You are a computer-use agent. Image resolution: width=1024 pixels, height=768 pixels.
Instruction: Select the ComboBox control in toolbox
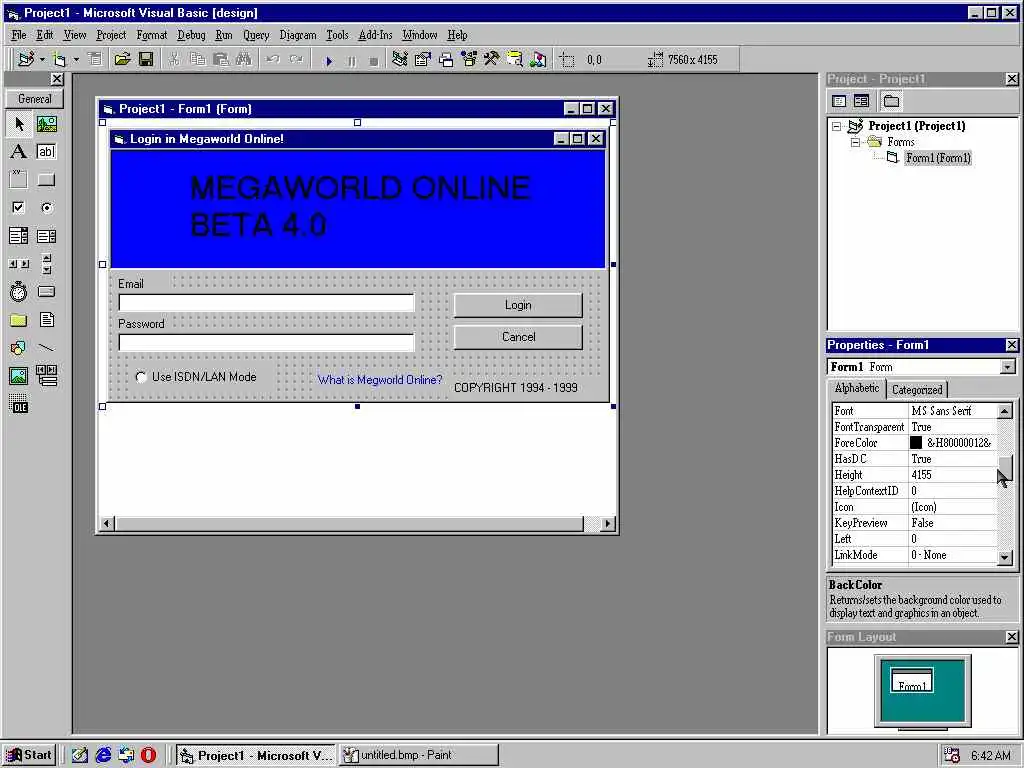(18, 236)
